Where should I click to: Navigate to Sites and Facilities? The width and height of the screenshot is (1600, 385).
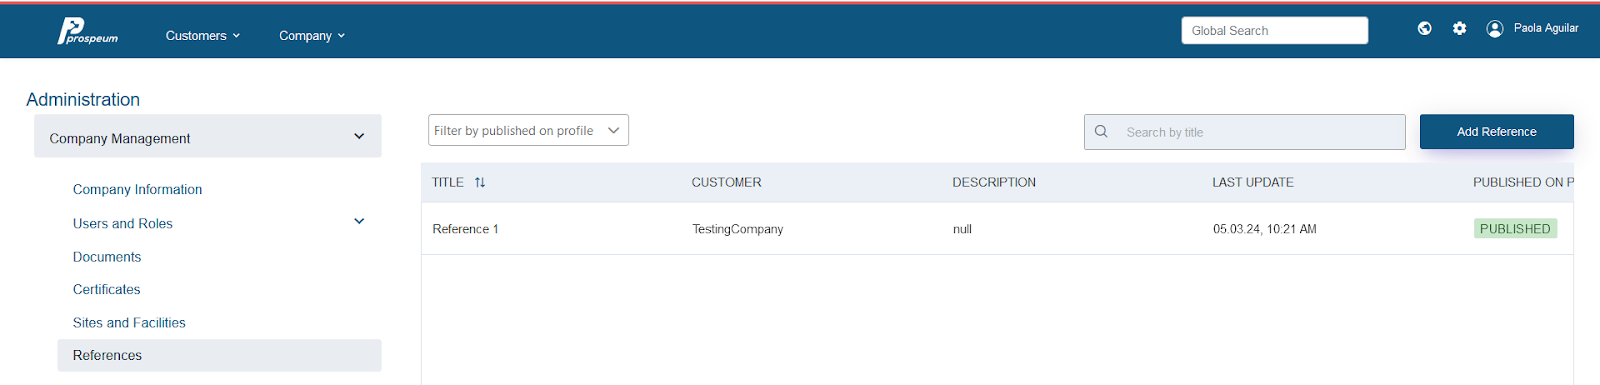coord(129,322)
